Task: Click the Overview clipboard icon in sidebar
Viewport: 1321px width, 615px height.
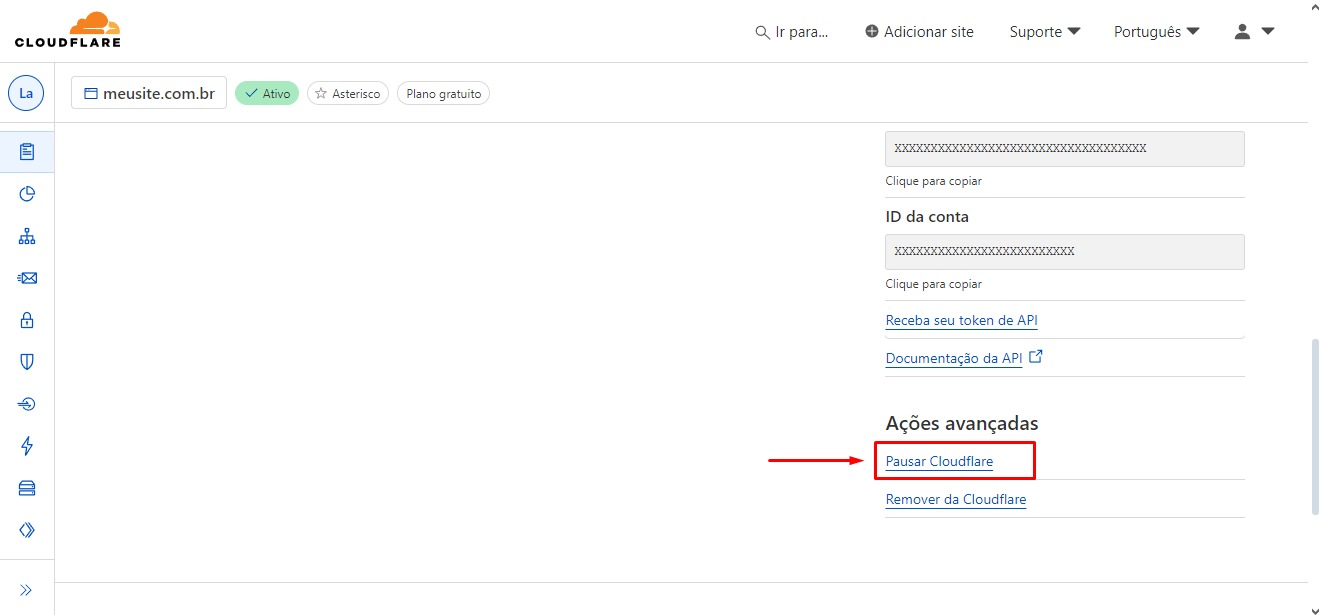Action: [27, 152]
